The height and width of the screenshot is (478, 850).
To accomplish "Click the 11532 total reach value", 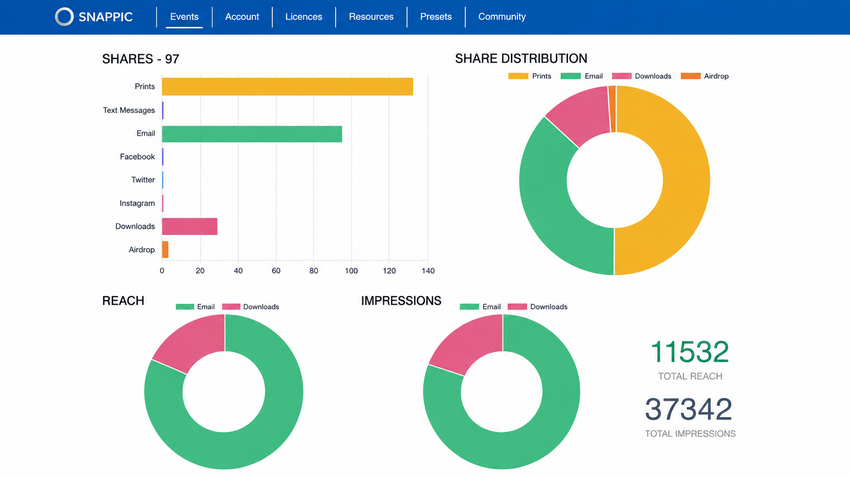I will (x=690, y=352).
